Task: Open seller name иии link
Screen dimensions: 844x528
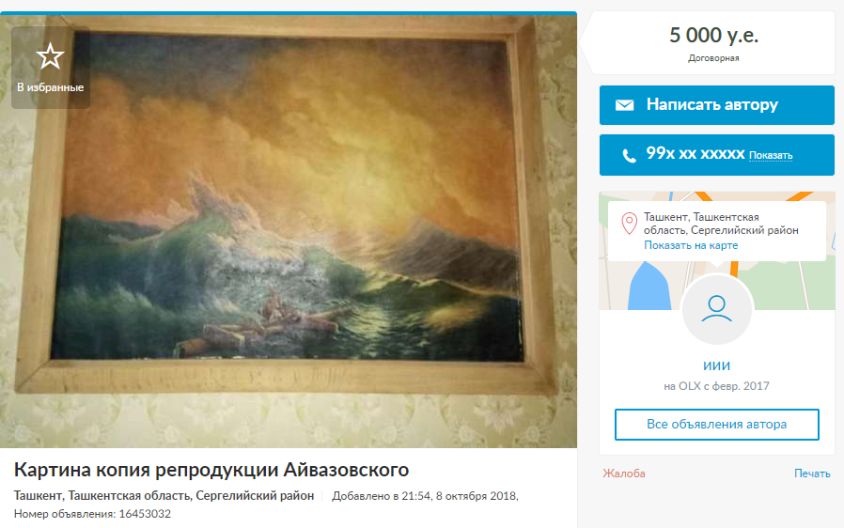Action: pyautogui.click(x=716, y=365)
